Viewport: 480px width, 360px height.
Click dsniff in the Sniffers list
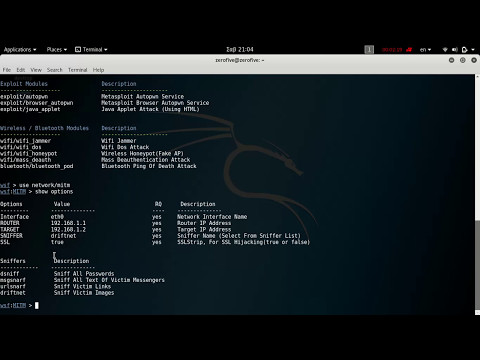[x=10, y=274]
